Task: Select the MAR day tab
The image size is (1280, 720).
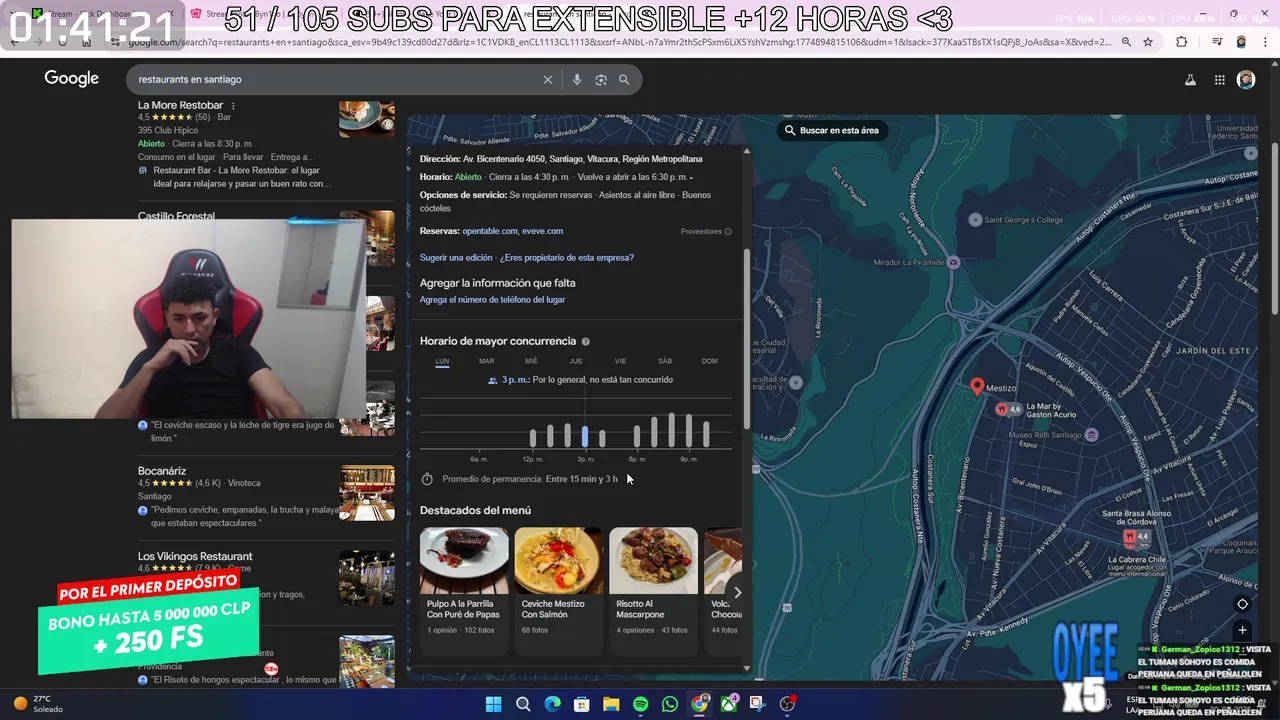Action: click(486, 361)
